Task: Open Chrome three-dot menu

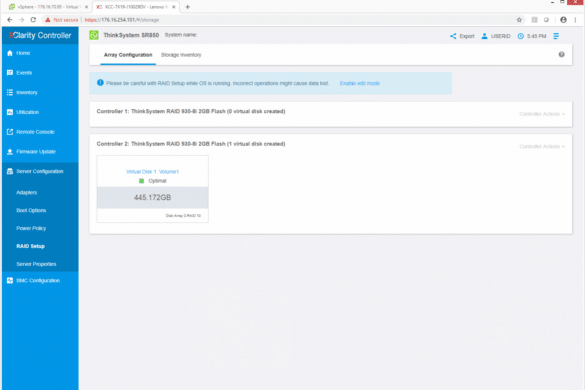Action: point(575,20)
